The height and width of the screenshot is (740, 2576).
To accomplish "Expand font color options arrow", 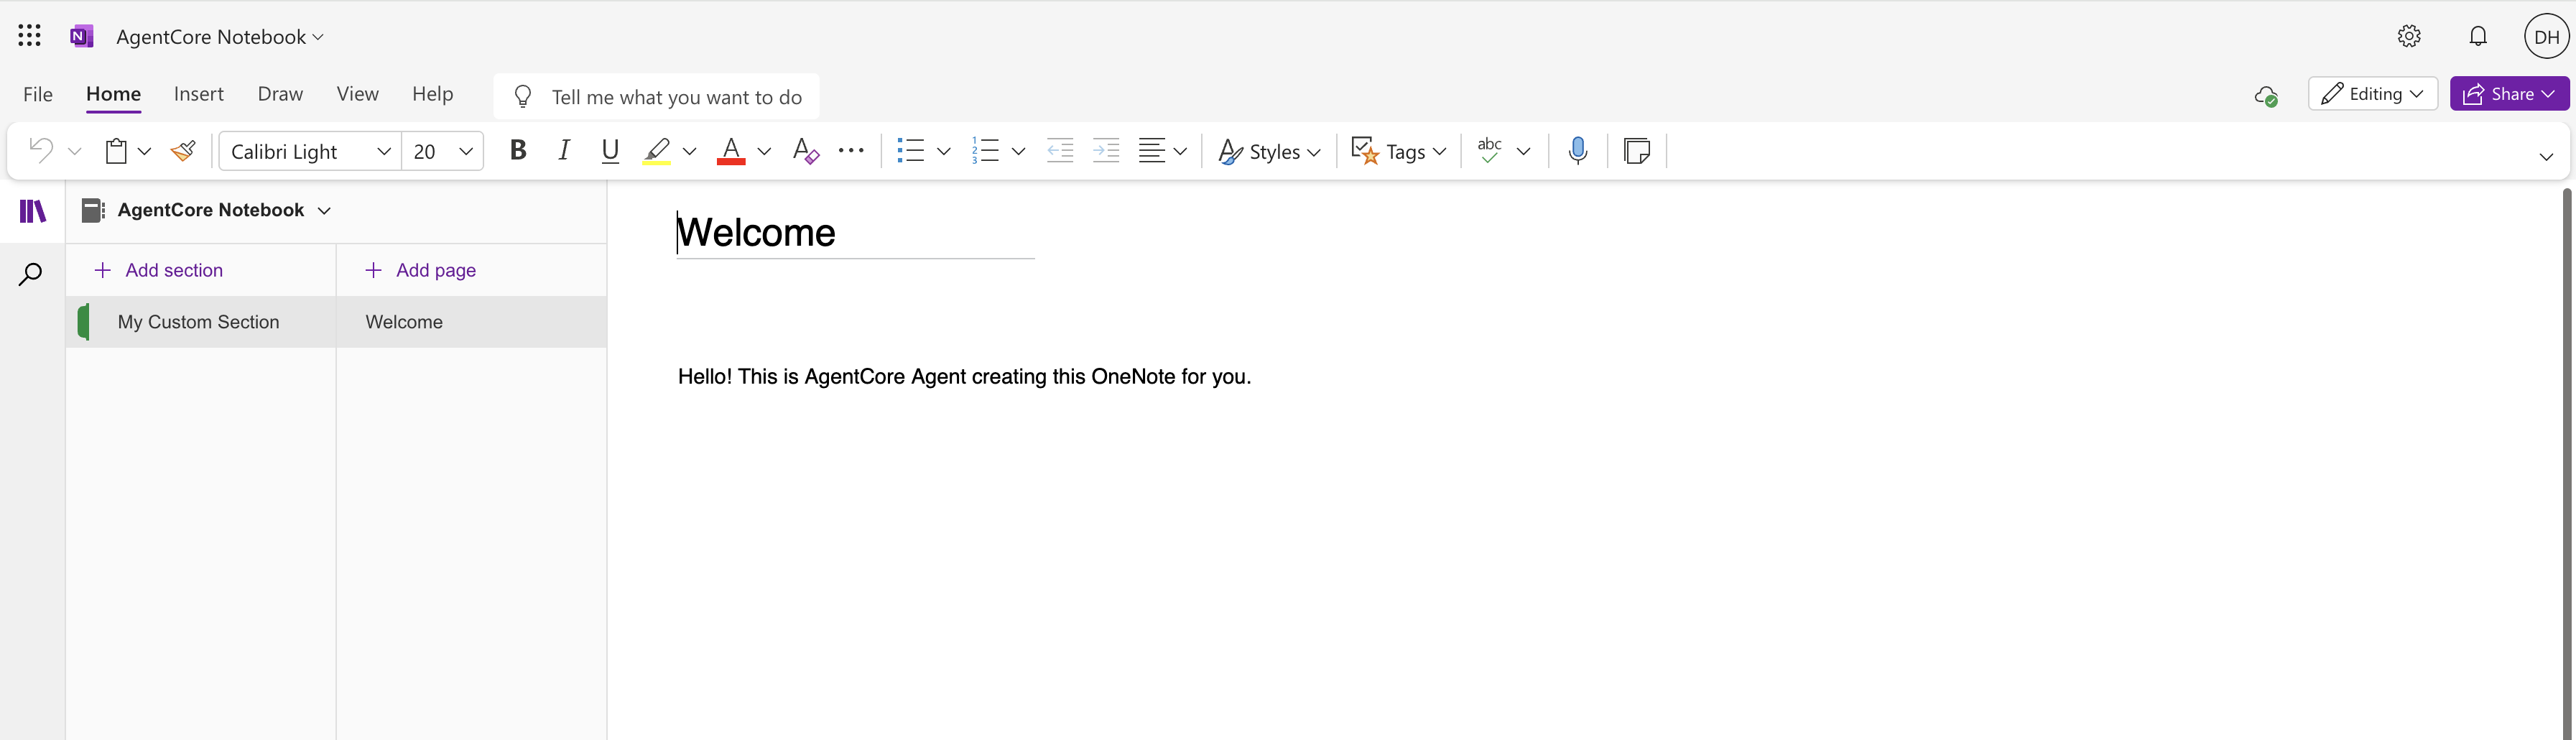I will point(764,152).
